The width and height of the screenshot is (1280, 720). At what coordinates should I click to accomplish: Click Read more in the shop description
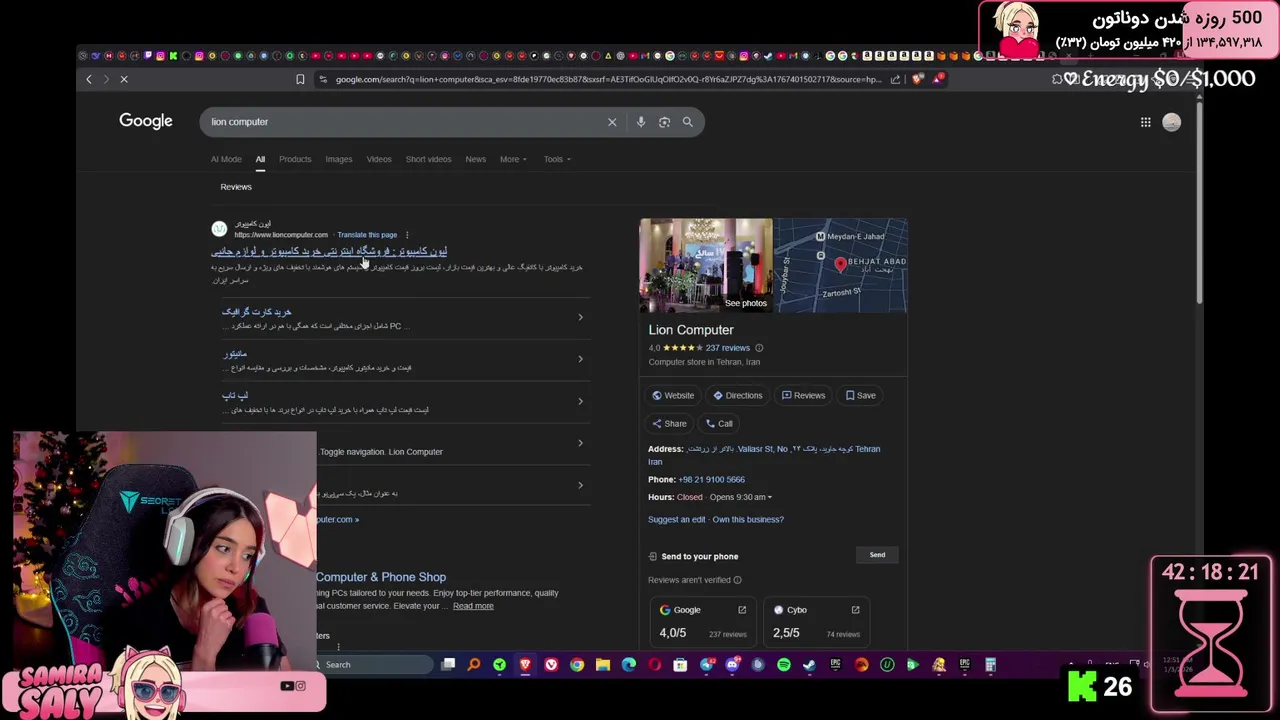[x=473, y=606]
